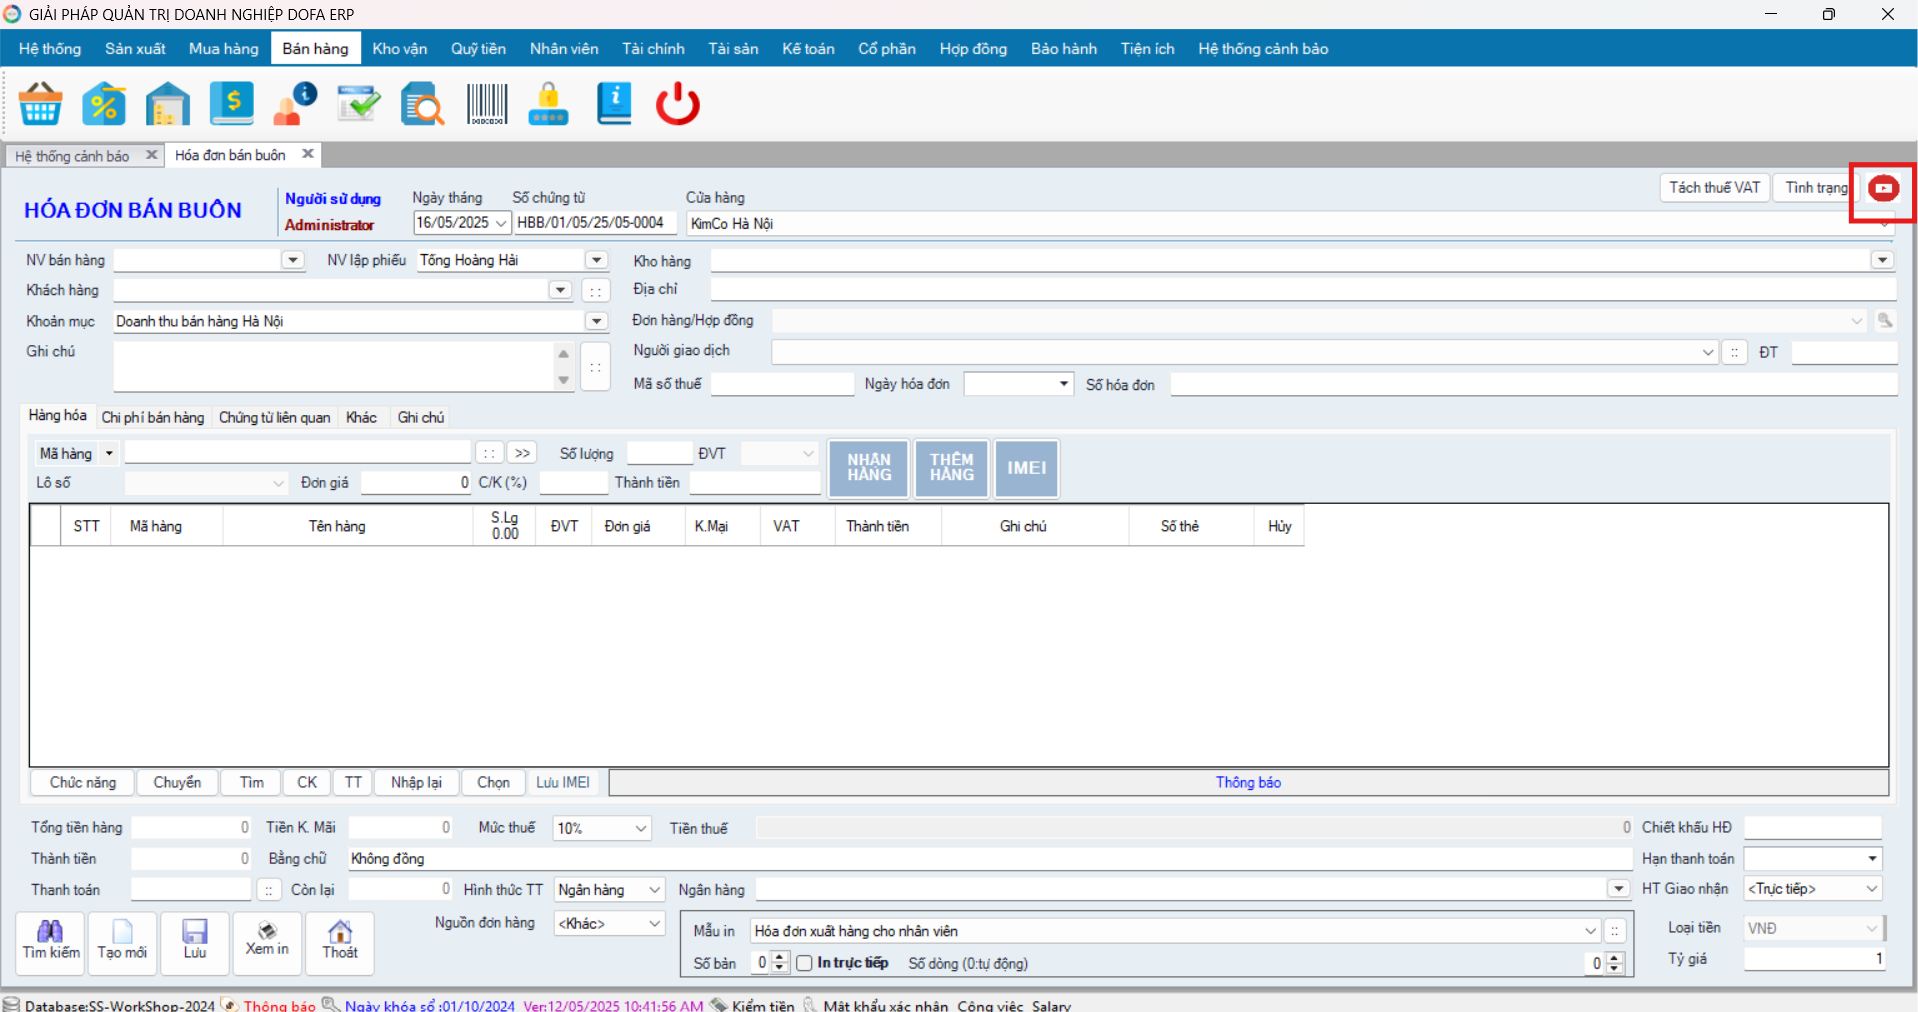The image size is (1918, 1012).
Task: Click the Tách thuế VAT button
Action: 1714,188
